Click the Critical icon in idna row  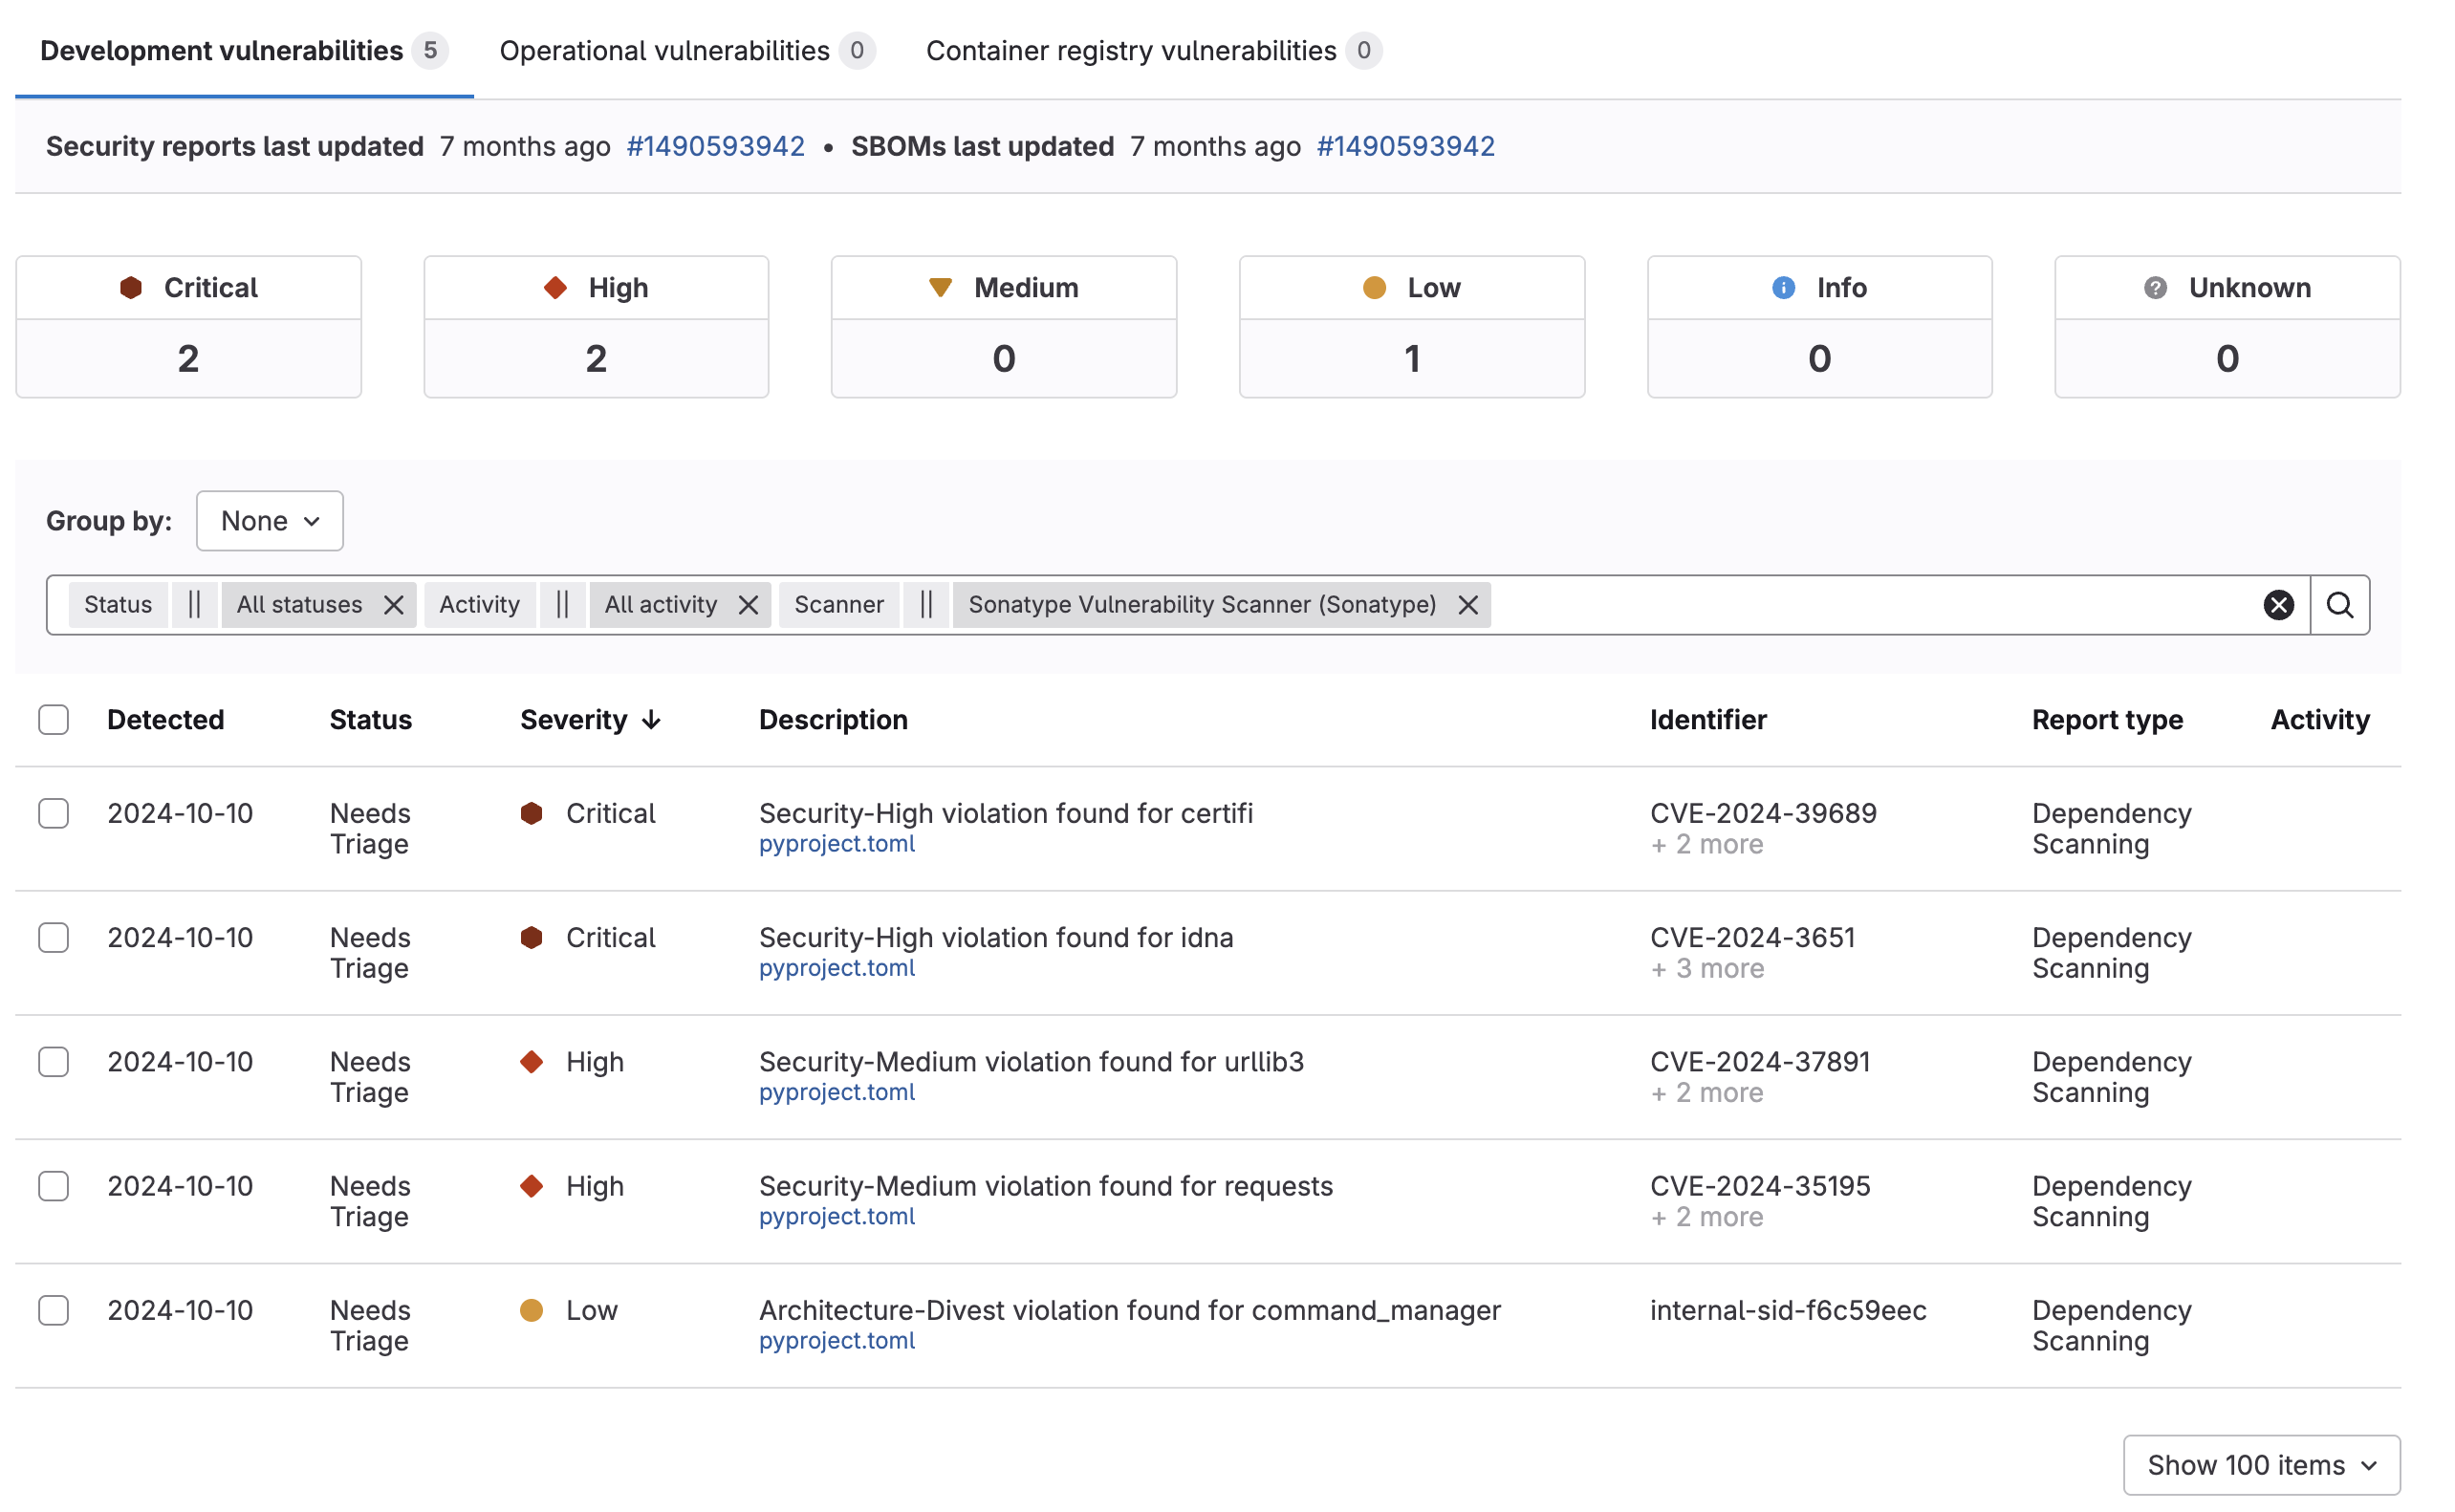532,938
